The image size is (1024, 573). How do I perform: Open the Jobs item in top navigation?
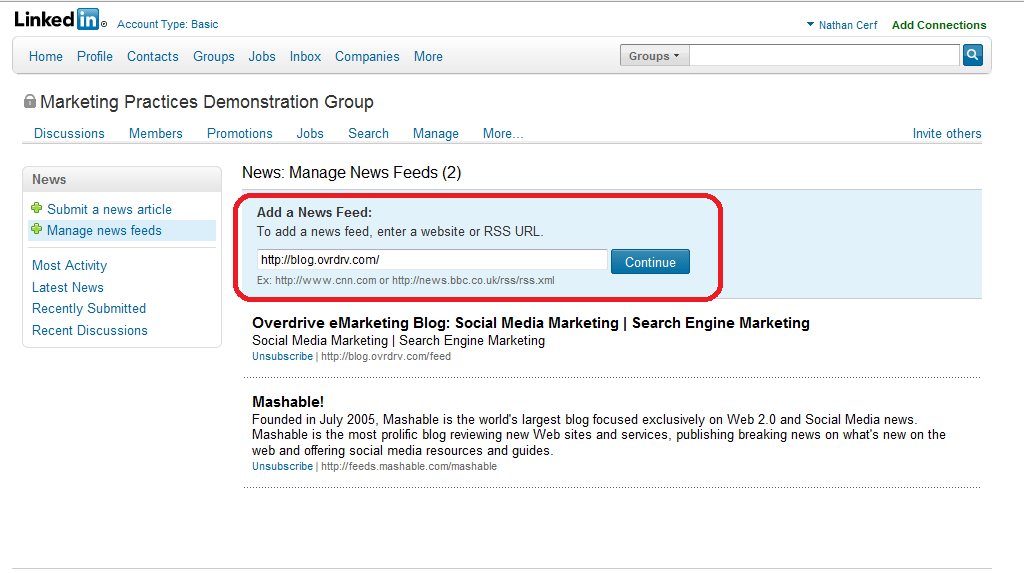tap(262, 56)
